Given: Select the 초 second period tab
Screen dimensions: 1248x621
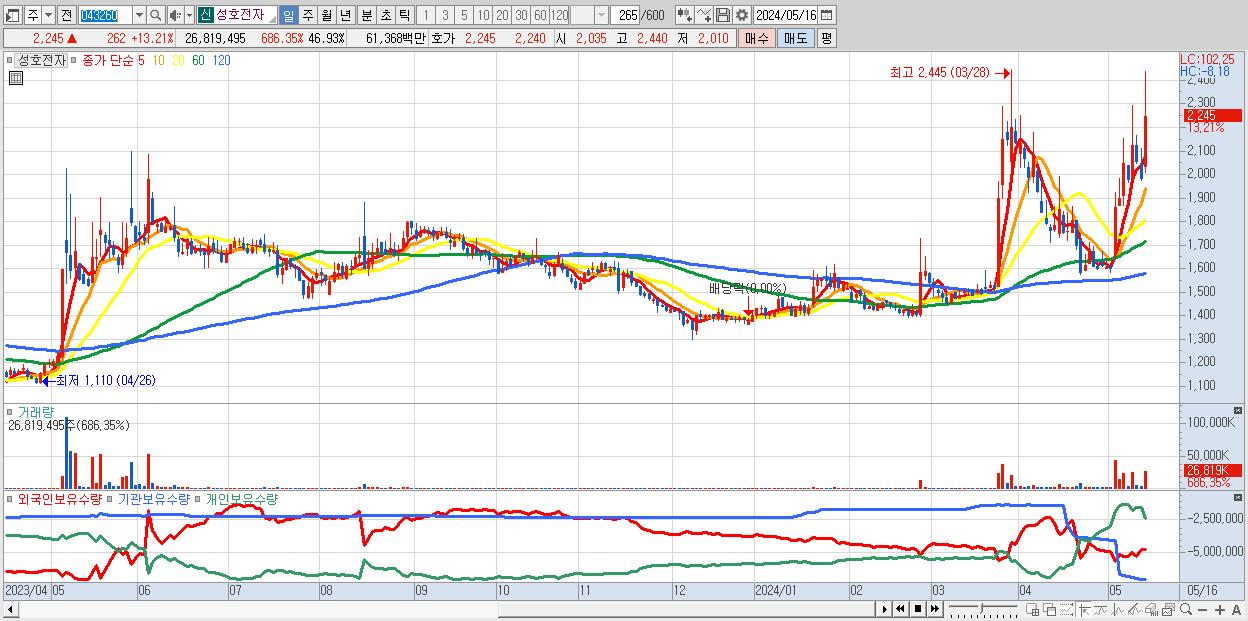Looking at the screenshot, I should point(385,16).
